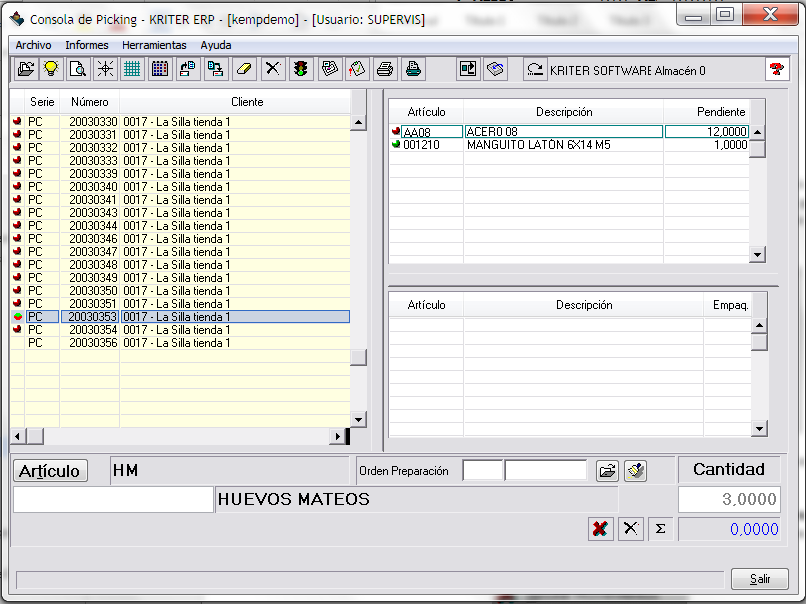Open the Archivo menu
The height and width of the screenshot is (604, 806).
33,45
